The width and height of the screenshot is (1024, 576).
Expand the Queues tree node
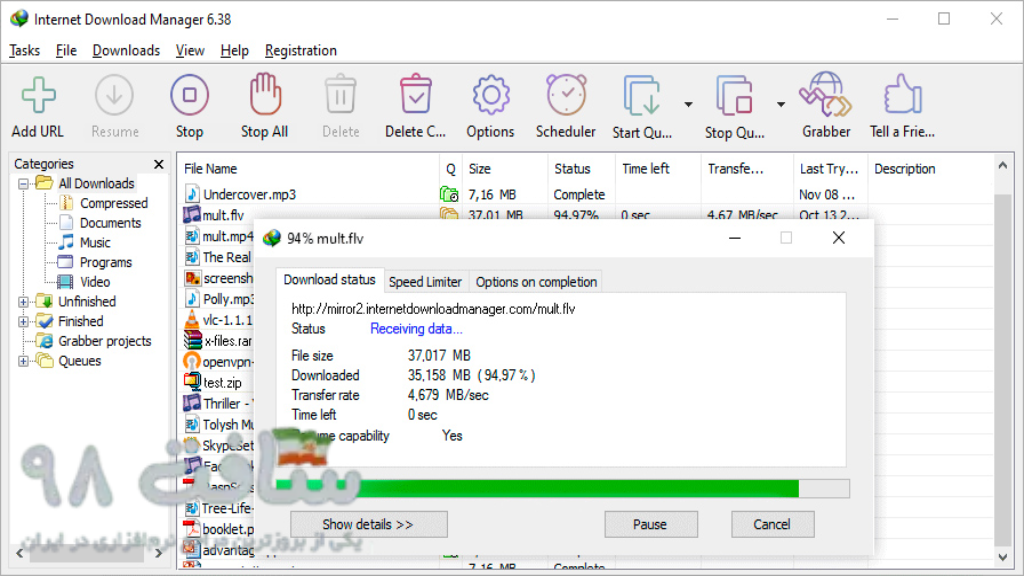click(24, 360)
